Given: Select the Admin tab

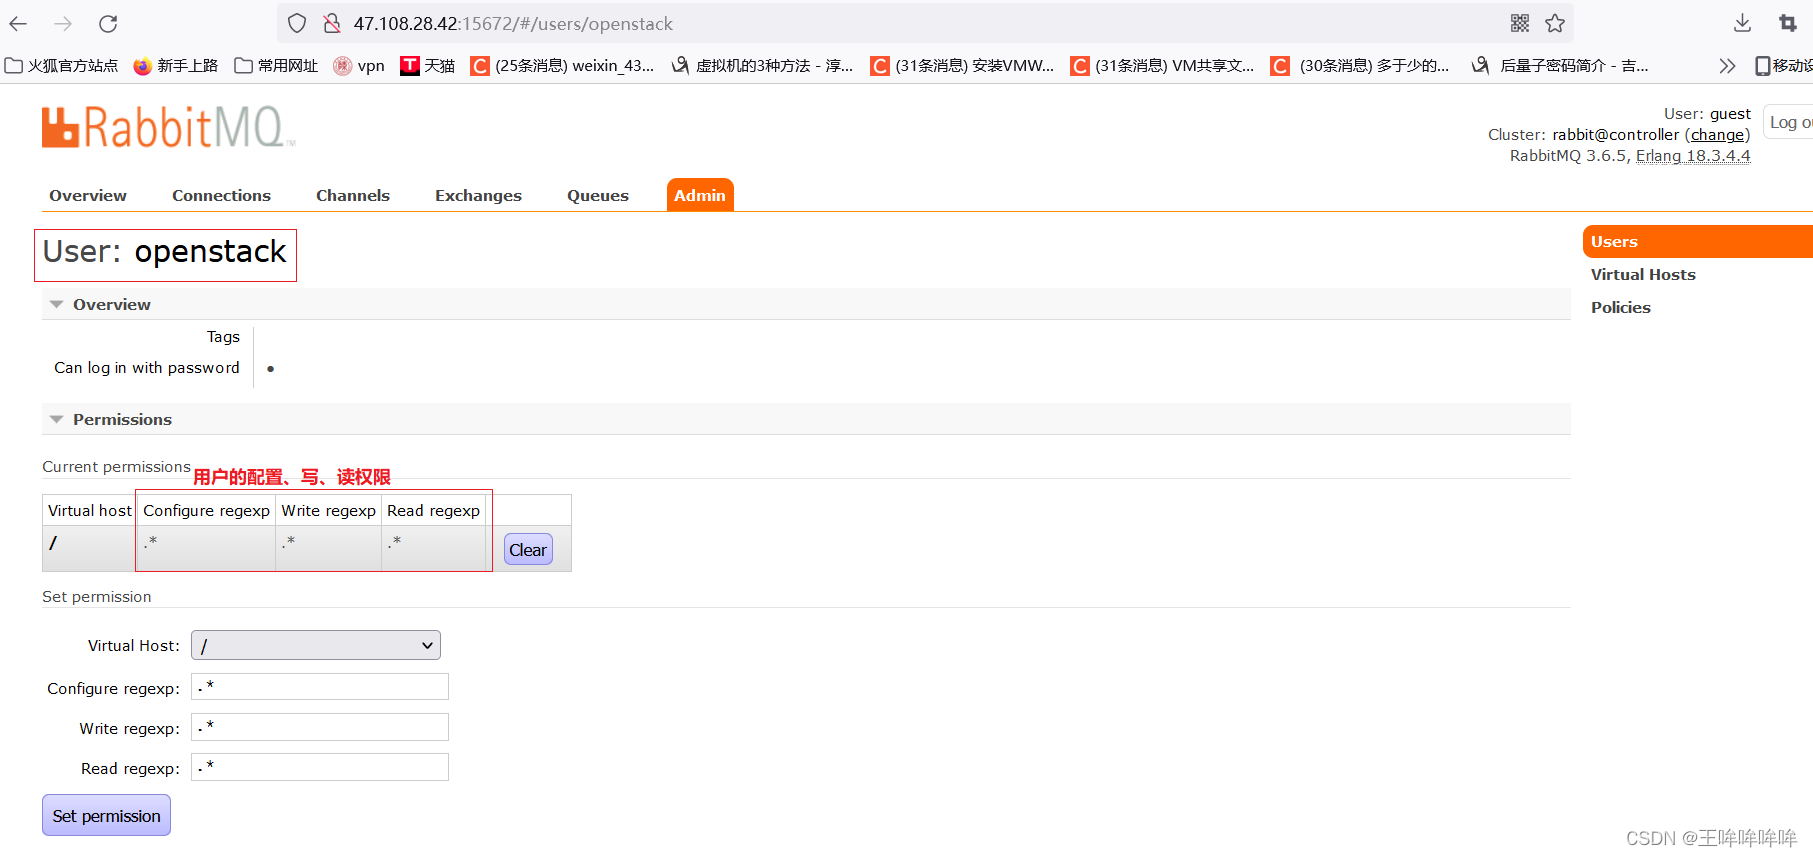Looking at the screenshot, I should pyautogui.click(x=700, y=196).
